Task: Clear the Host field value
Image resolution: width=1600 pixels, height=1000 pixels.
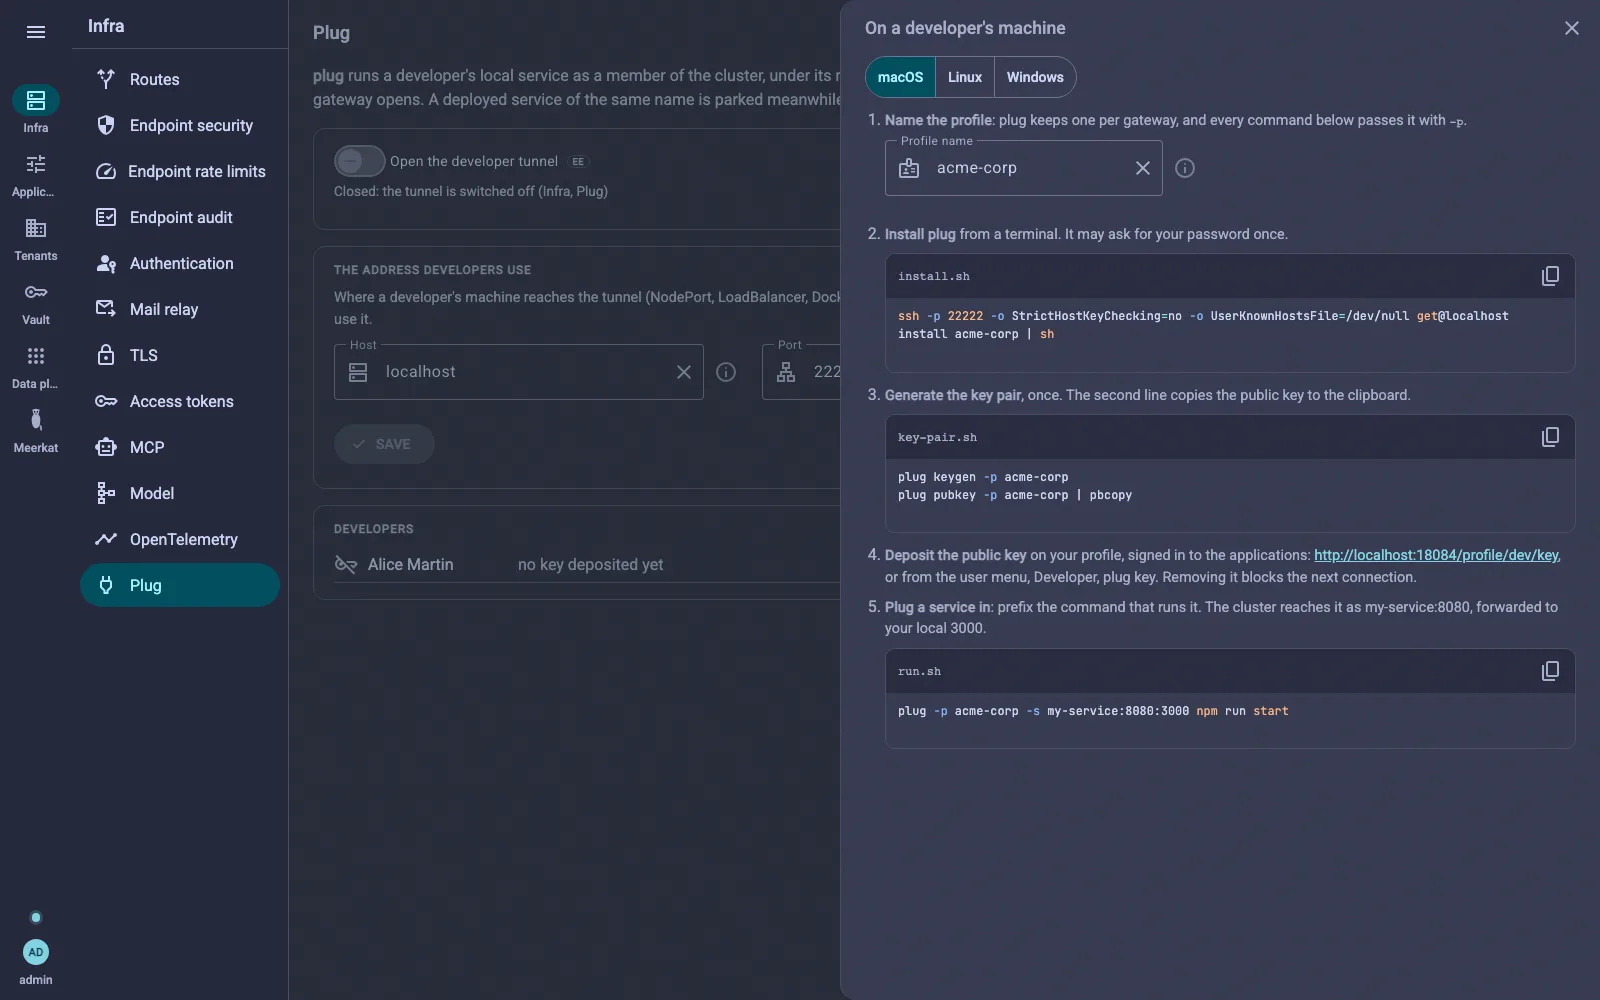Action: pyautogui.click(x=684, y=372)
